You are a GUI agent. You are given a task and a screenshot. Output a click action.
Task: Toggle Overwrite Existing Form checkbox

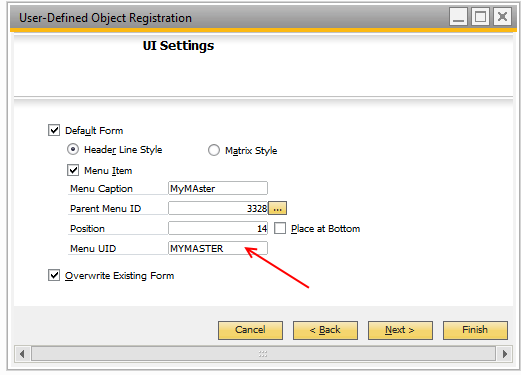(x=54, y=275)
